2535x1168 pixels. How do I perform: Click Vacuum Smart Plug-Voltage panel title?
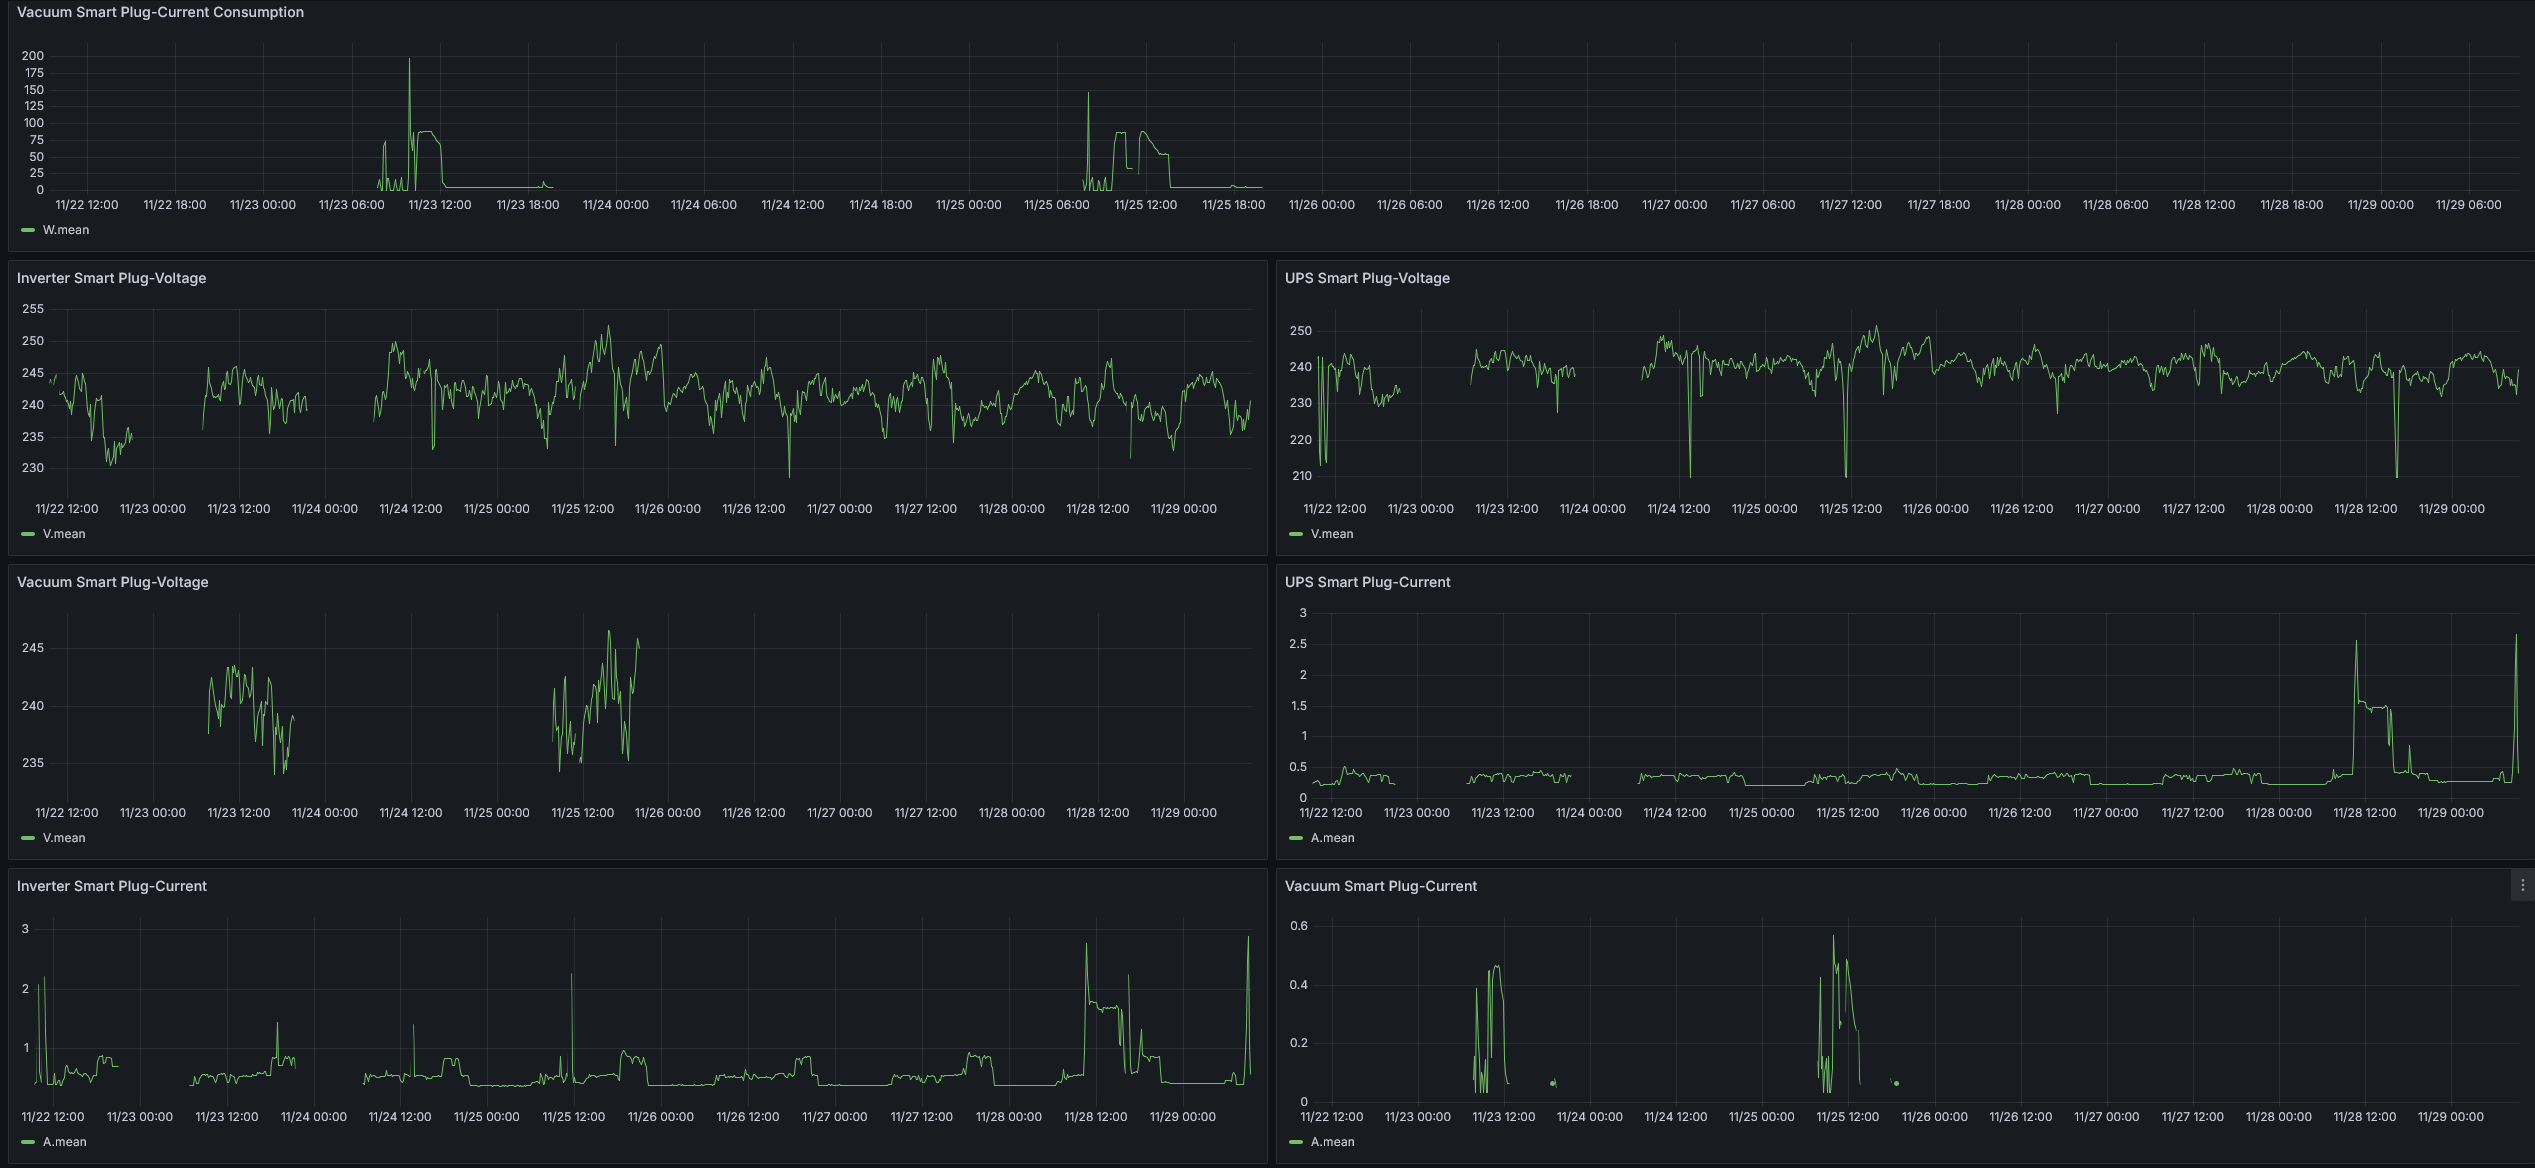pyautogui.click(x=112, y=582)
